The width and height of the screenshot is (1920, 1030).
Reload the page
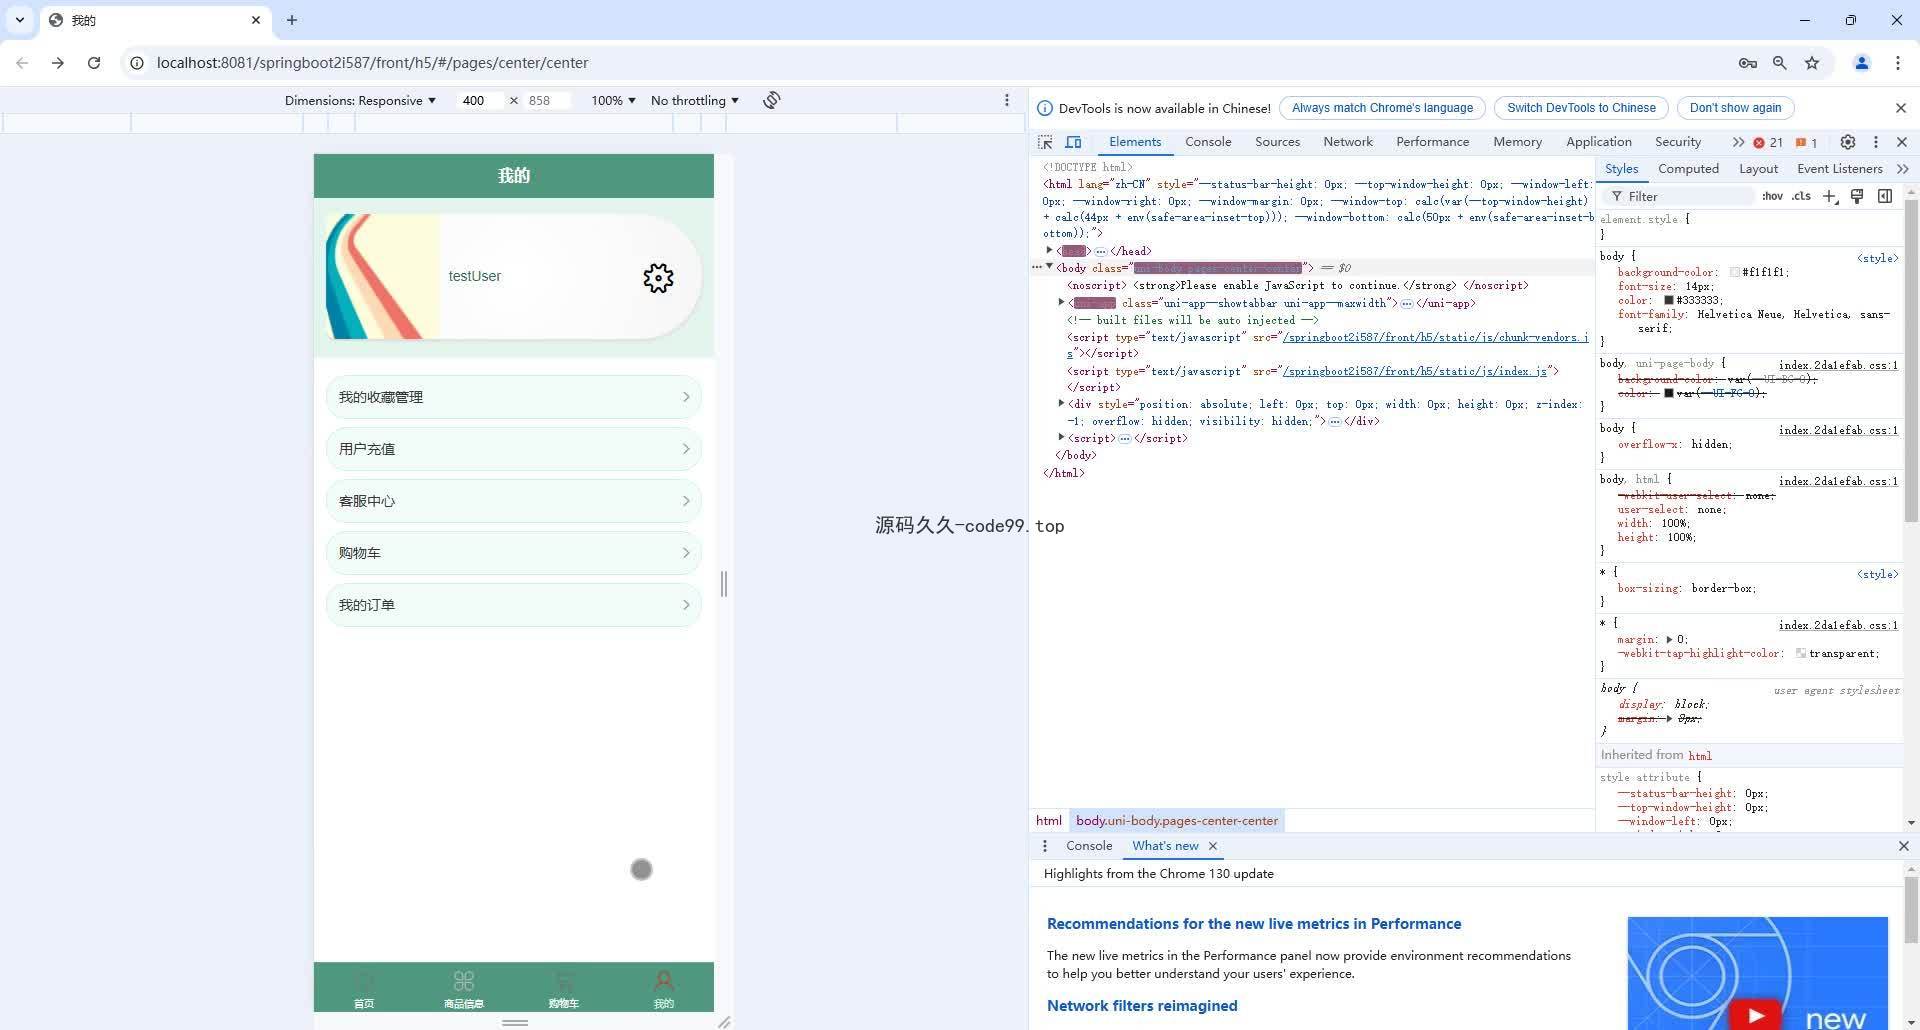(x=94, y=63)
